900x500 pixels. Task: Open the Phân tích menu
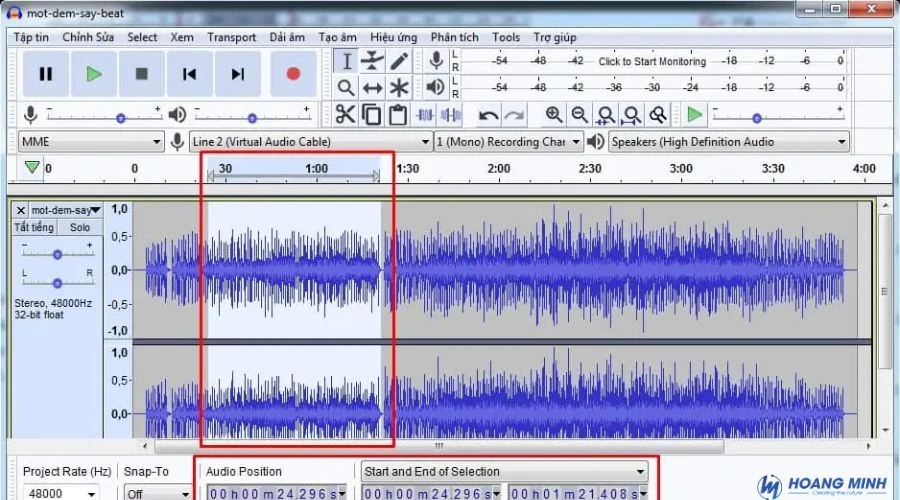(x=454, y=37)
